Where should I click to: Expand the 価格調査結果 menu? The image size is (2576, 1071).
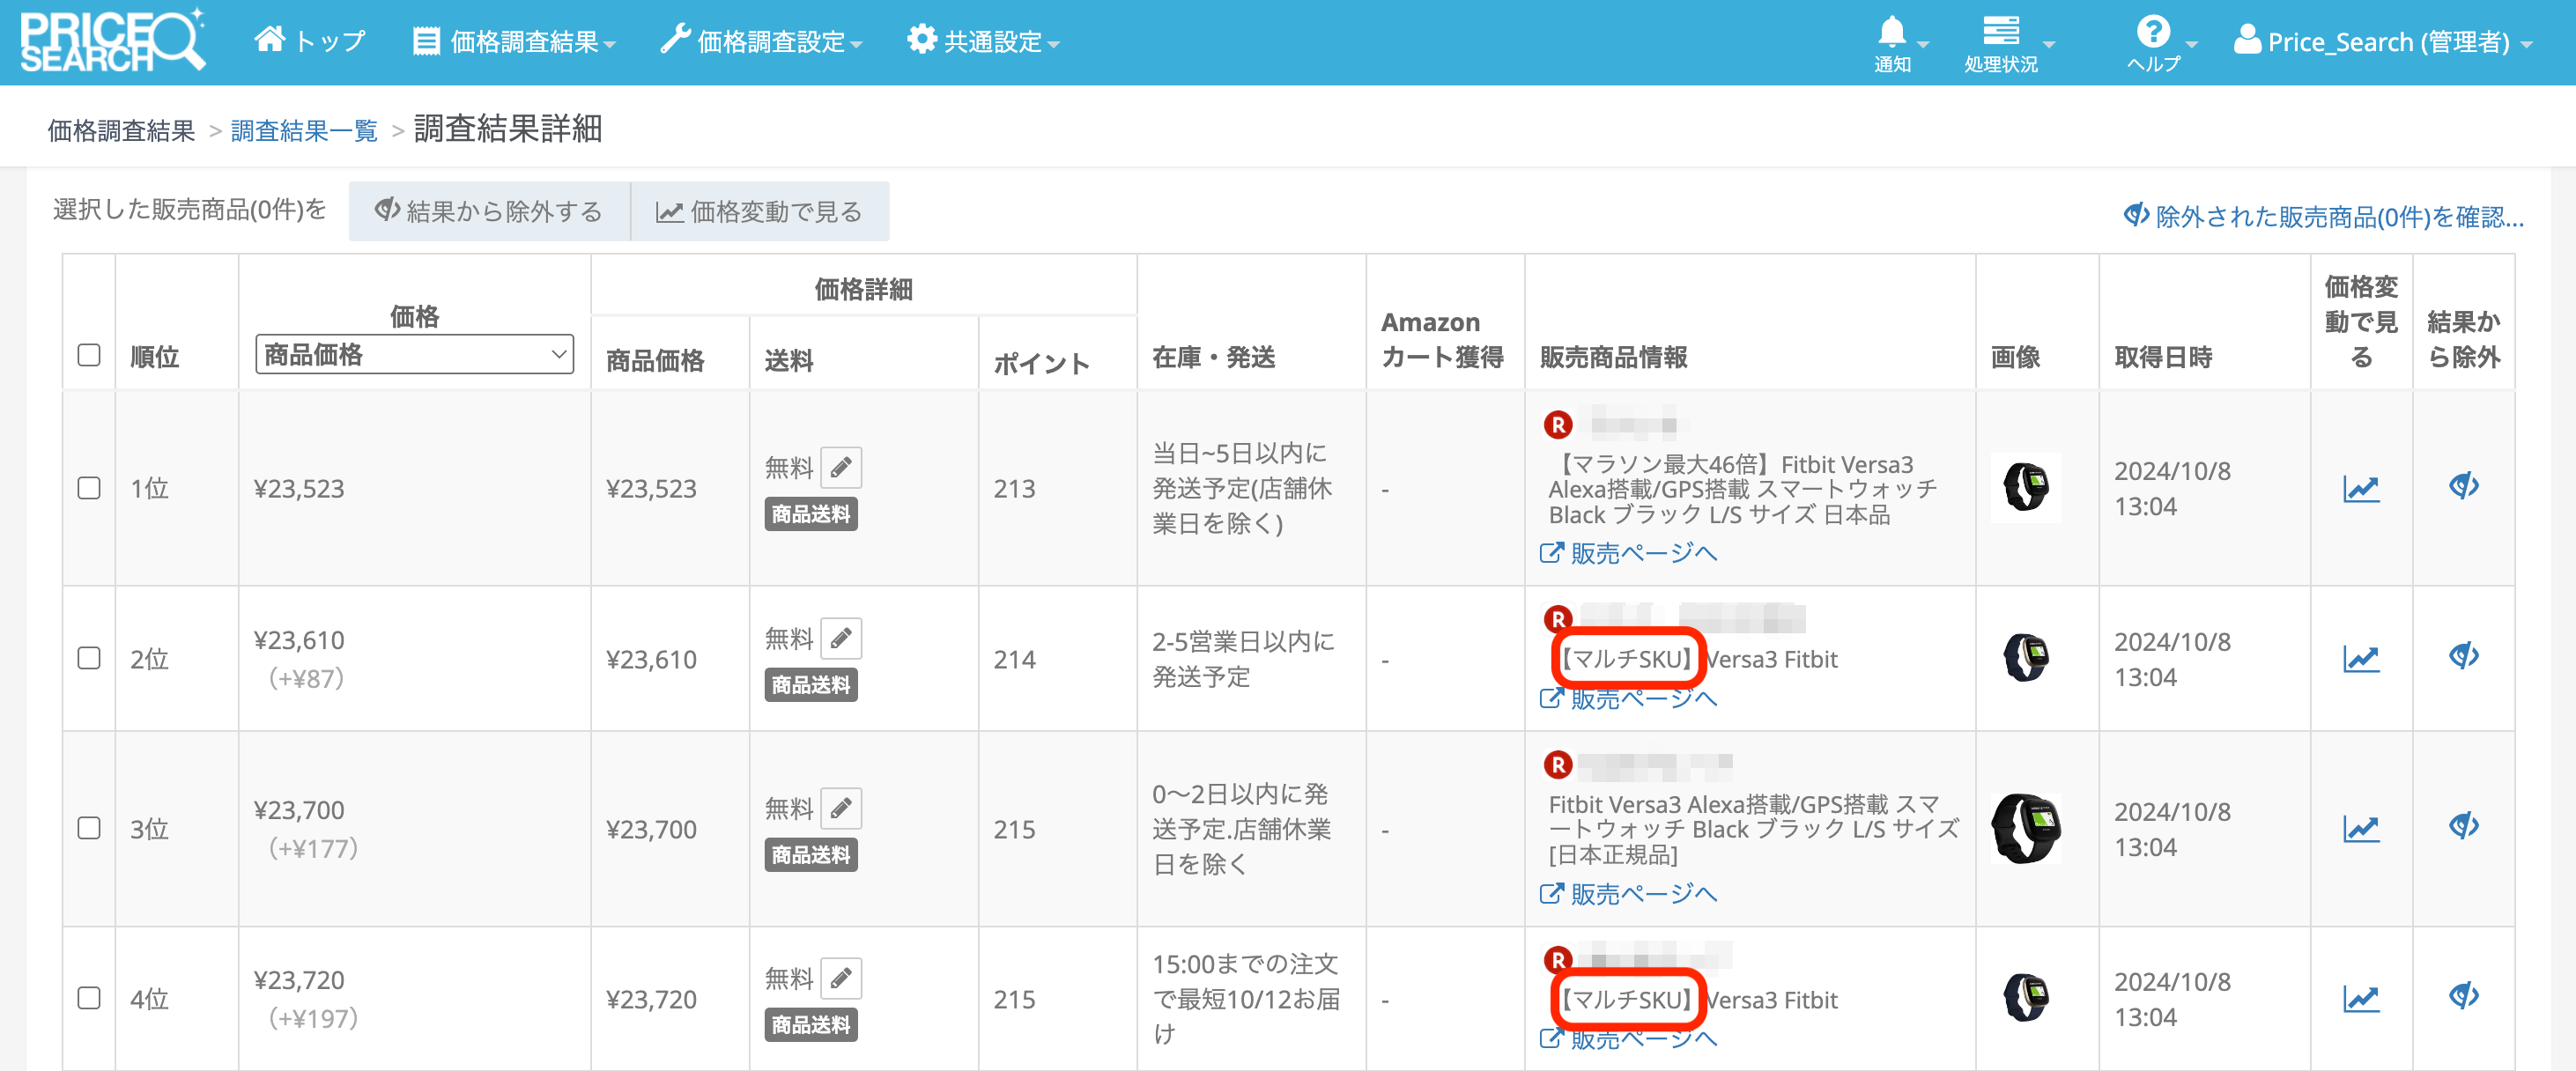[x=514, y=42]
